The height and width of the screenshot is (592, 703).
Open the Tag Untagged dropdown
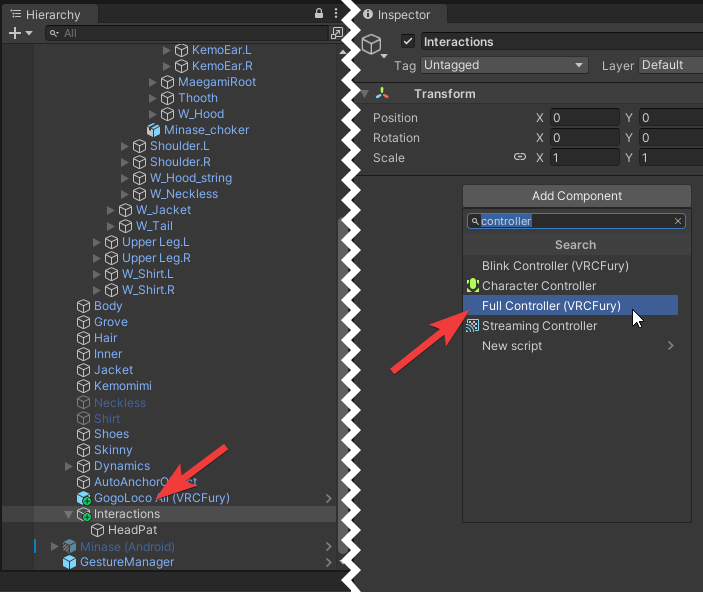point(504,65)
